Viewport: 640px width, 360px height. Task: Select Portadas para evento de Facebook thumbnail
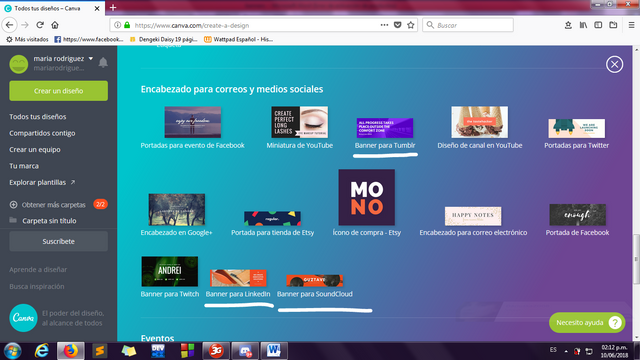(193, 122)
